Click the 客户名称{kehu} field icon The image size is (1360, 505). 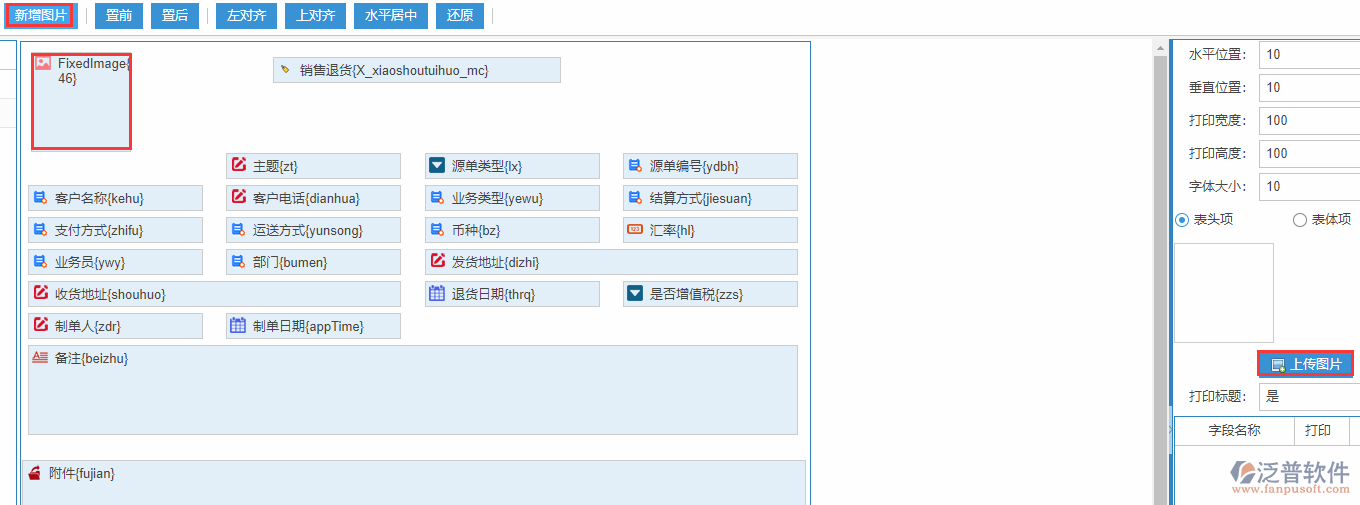[x=41, y=198]
